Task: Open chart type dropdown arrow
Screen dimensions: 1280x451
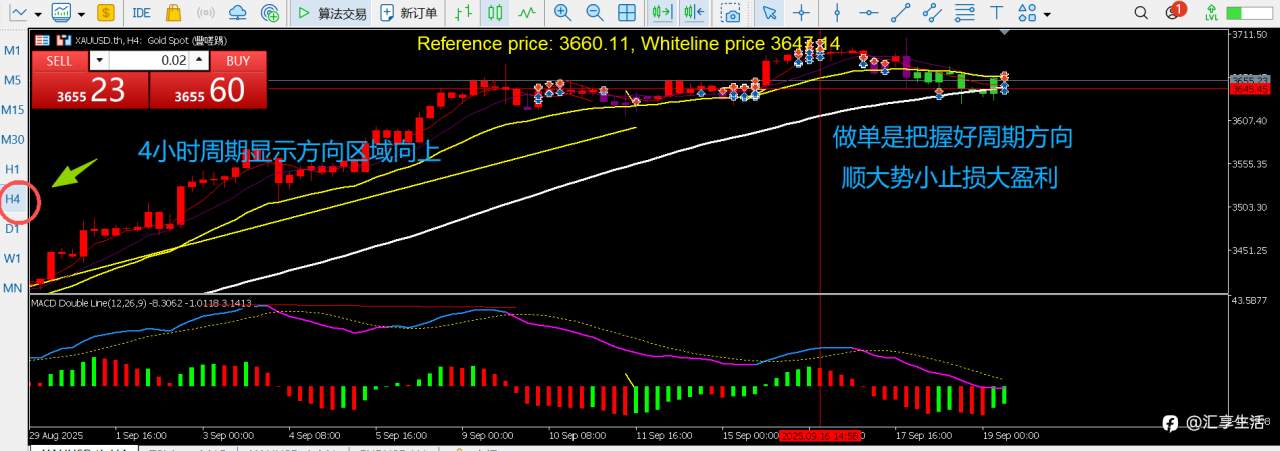Action: point(37,14)
